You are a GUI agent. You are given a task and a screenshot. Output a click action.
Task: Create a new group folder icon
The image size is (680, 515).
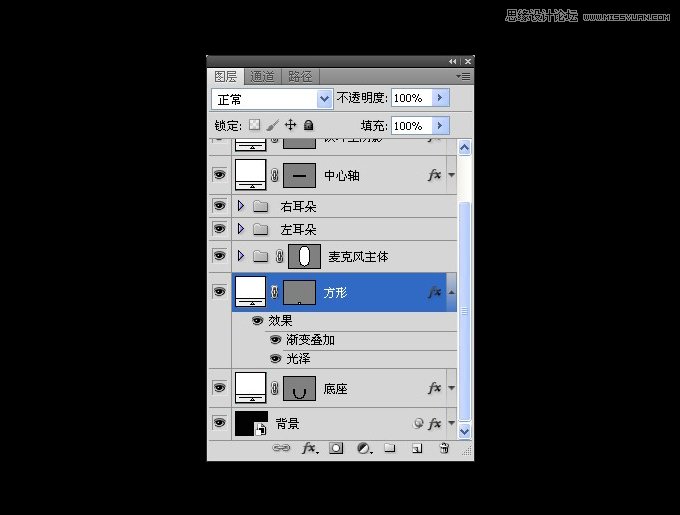pyautogui.click(x=390, y=448)
